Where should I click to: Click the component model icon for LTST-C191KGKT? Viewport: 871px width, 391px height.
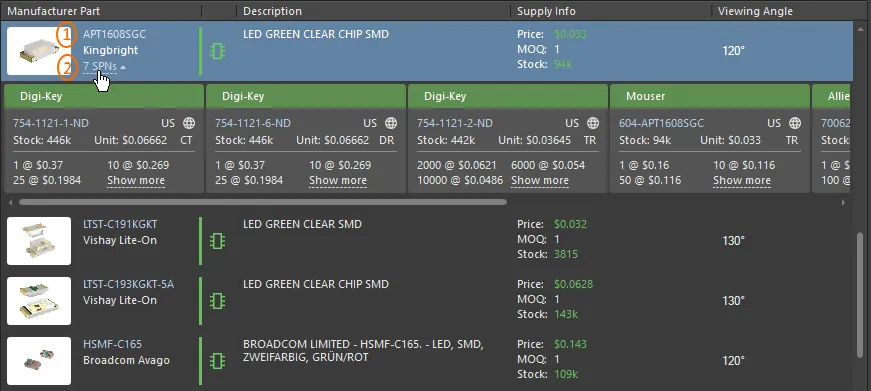(x=218, y=241)
